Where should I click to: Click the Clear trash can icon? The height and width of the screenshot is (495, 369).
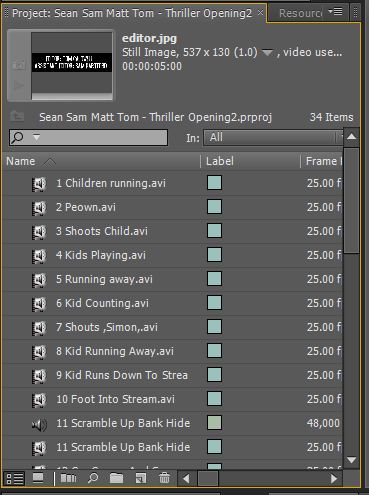tap(164, 479)
